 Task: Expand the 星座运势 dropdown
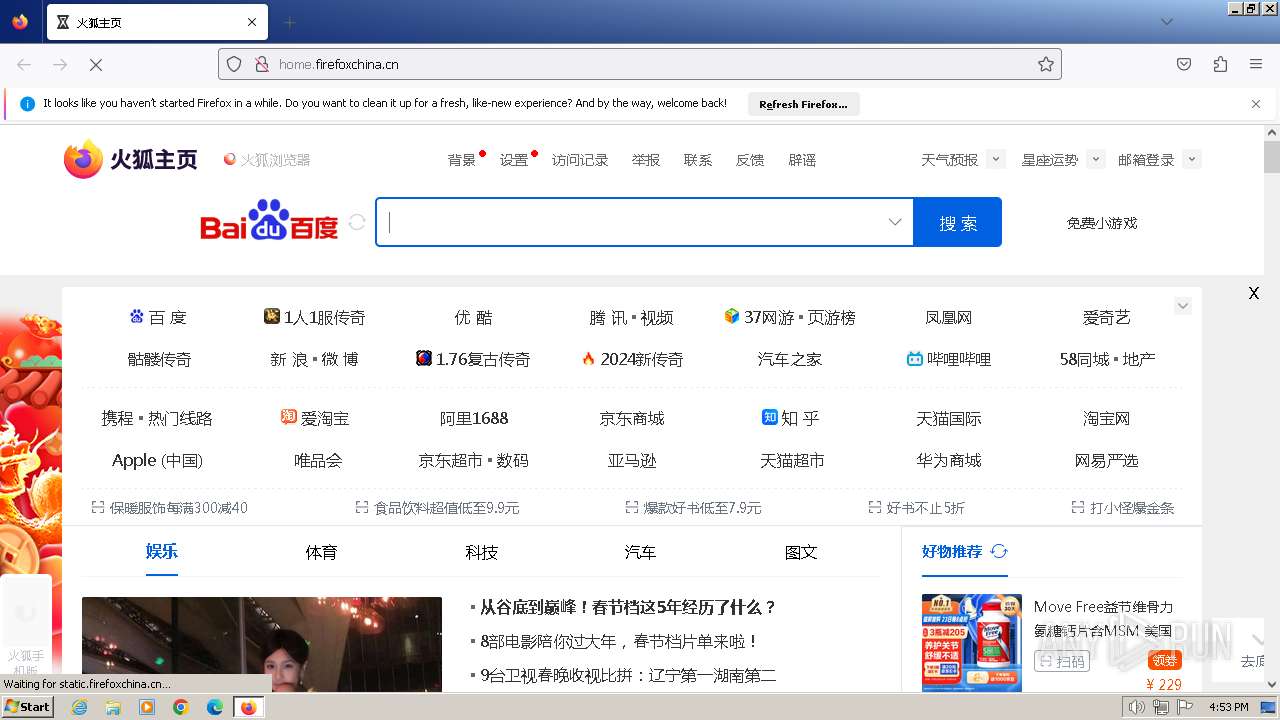point(1096,159)
